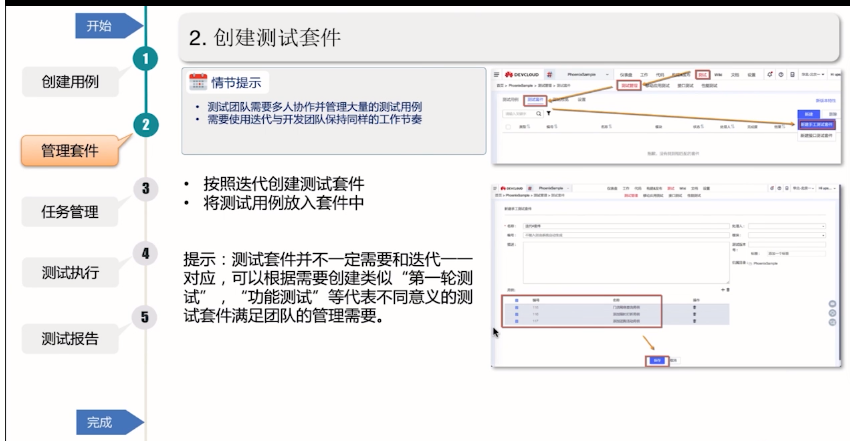Screen dimensions: 850x441
Task: Click the suite name field in lower form
Action: pos(626,226)
